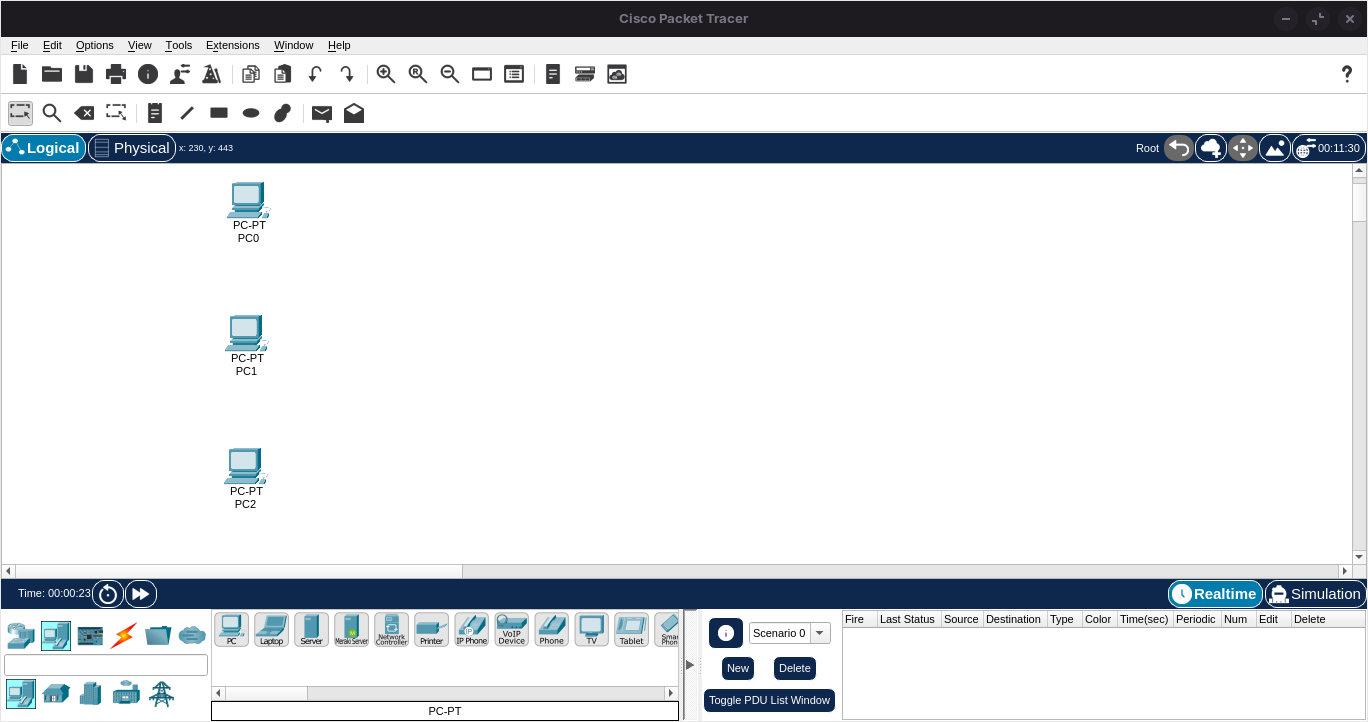Viewport: 1368px width, 722px height.
Task: Open the User Profile icon
Action: [180, 74]
